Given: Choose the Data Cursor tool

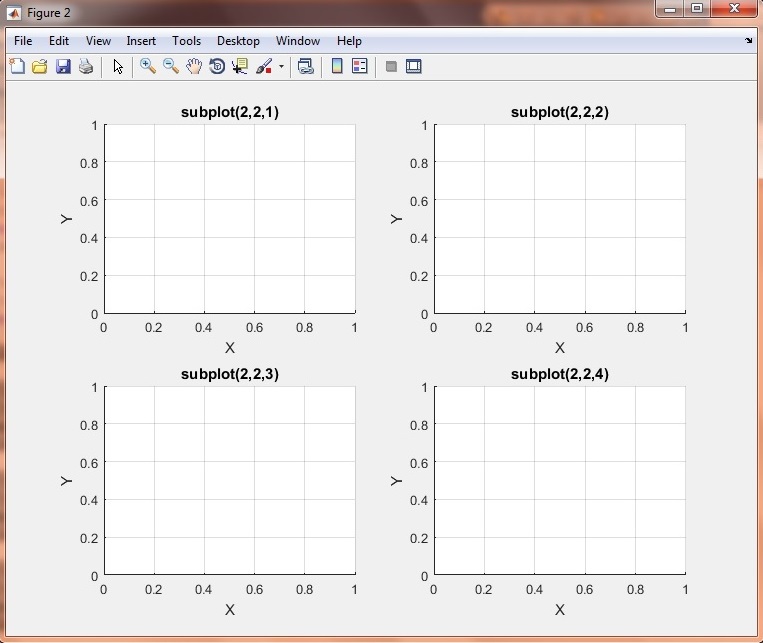Looking at the screenshot, I should click(x=240, y=66).
